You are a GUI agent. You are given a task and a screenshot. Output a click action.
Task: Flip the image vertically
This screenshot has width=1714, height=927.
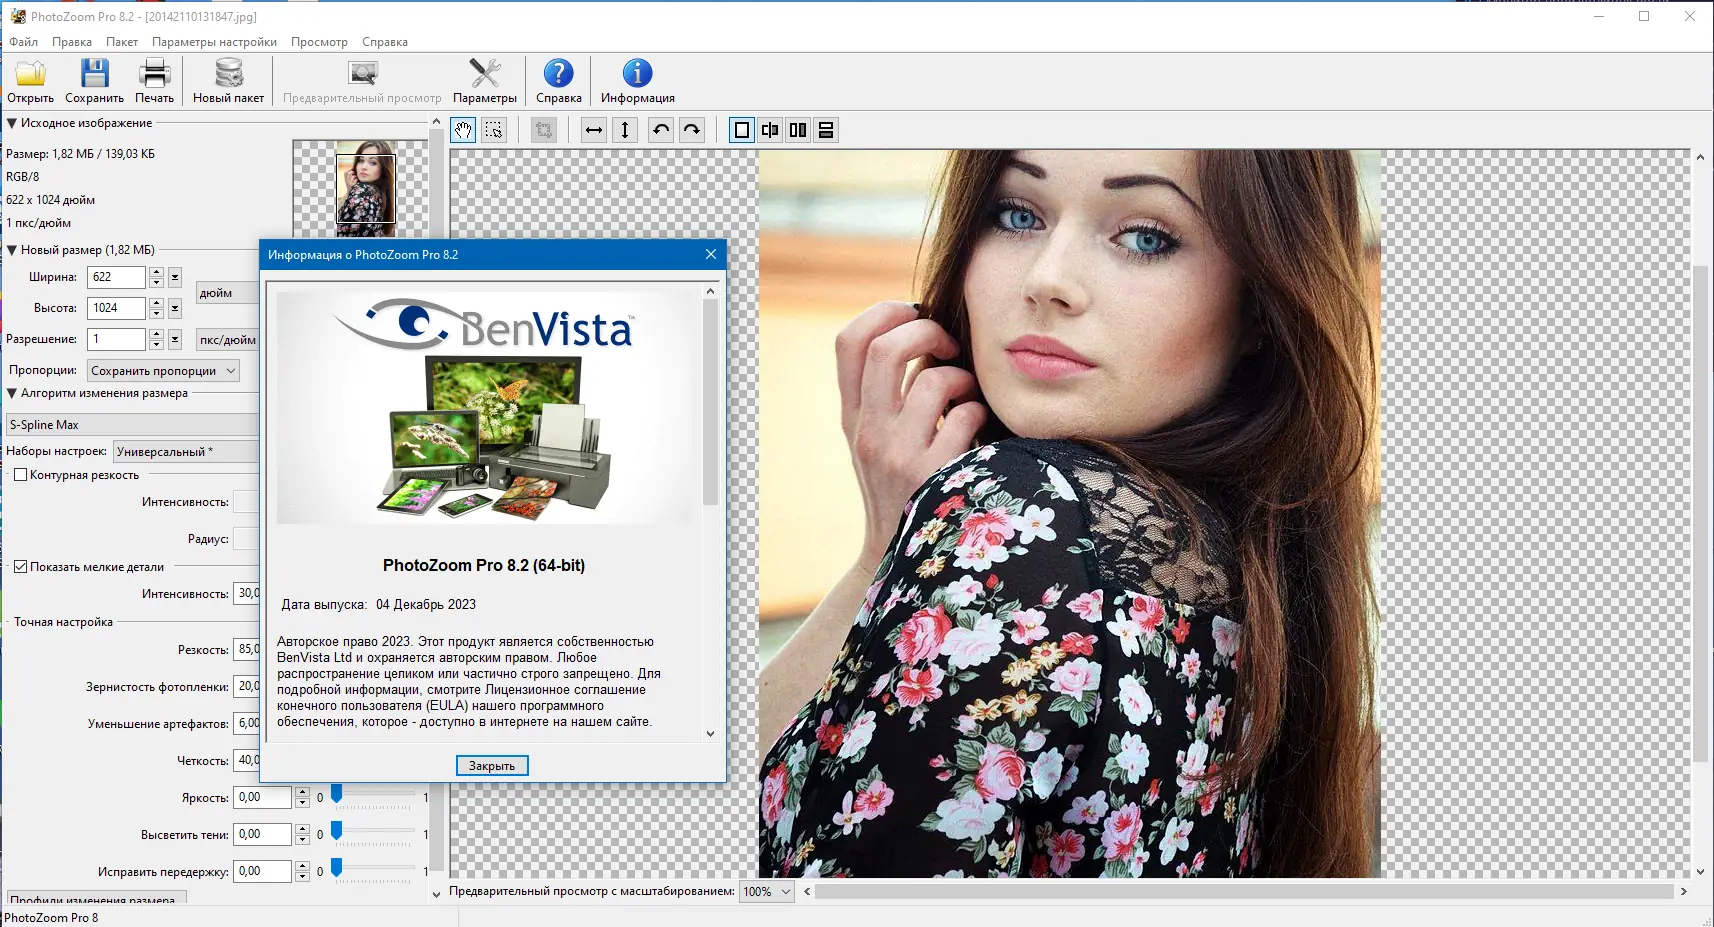click(625, 130)
